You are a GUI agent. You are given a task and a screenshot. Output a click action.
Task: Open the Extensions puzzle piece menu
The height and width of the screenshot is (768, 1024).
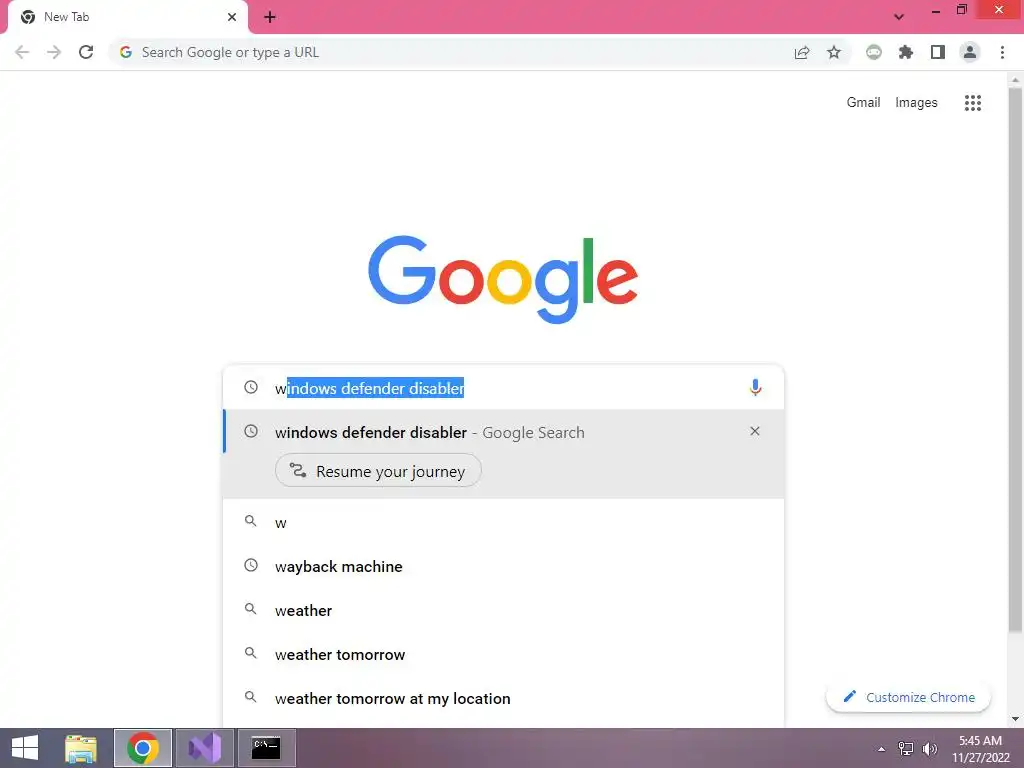906,52
